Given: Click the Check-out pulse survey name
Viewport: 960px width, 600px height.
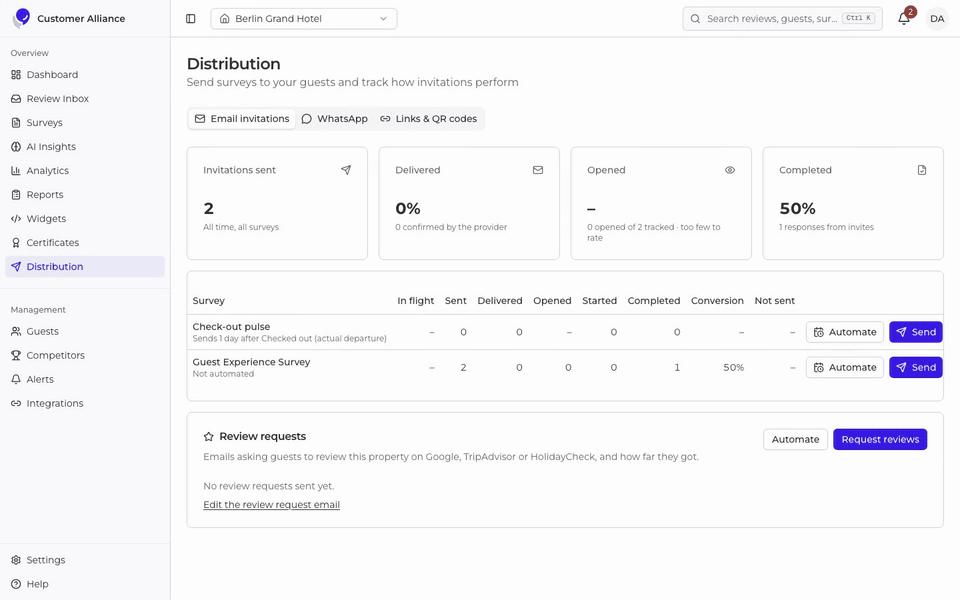Looking at the screenshot, I should (x=231, y=327).
